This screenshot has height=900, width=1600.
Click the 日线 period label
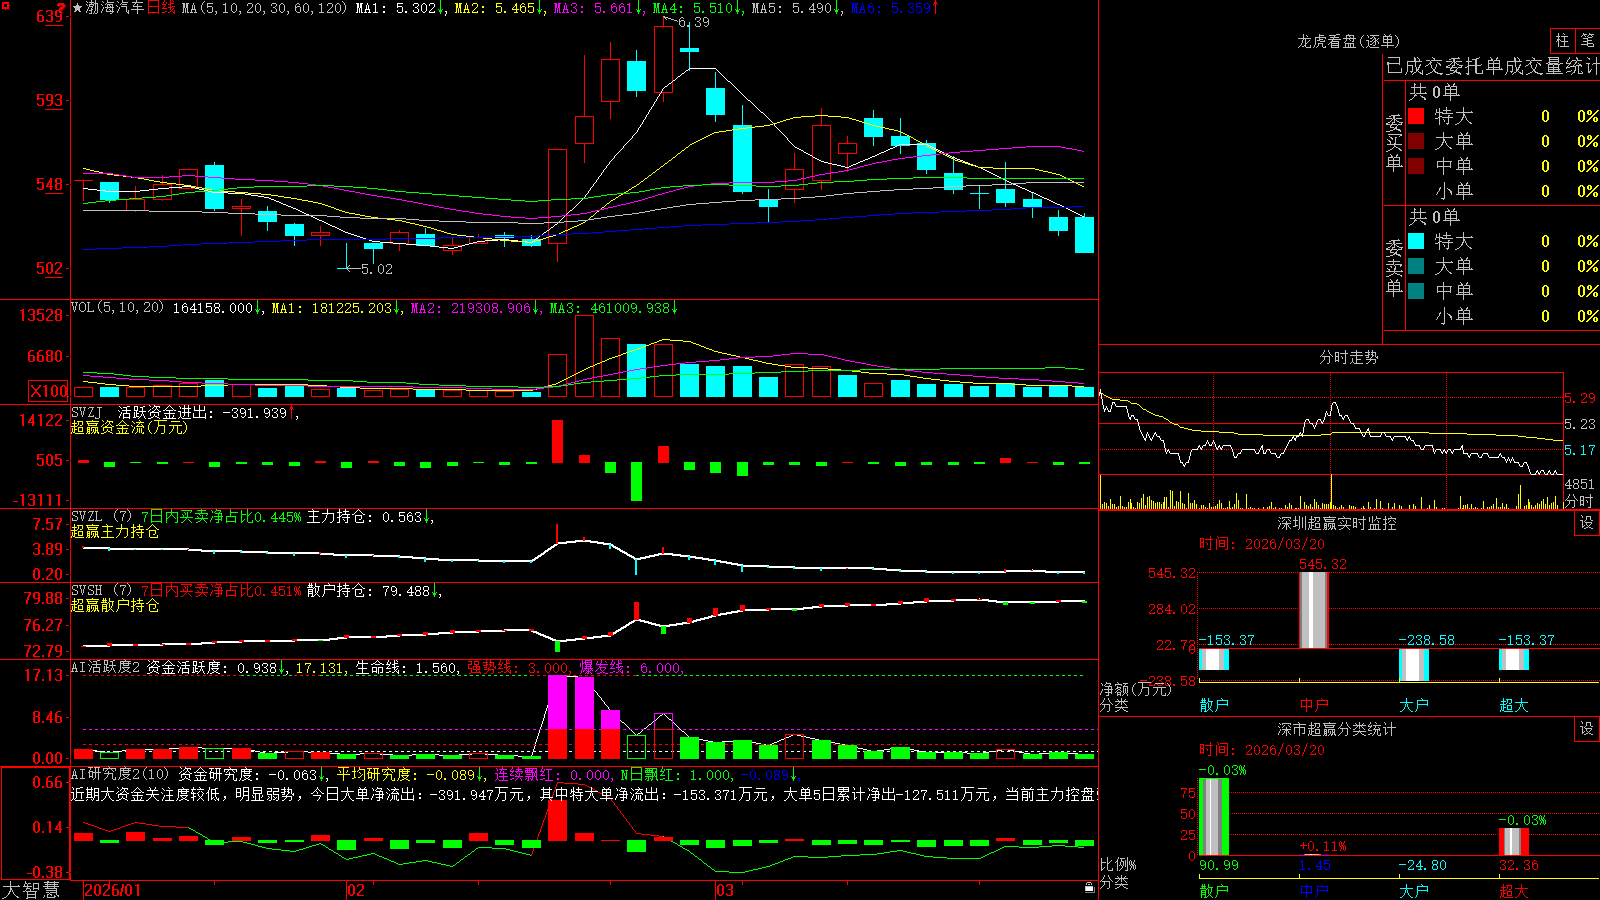tap(161, 8)
